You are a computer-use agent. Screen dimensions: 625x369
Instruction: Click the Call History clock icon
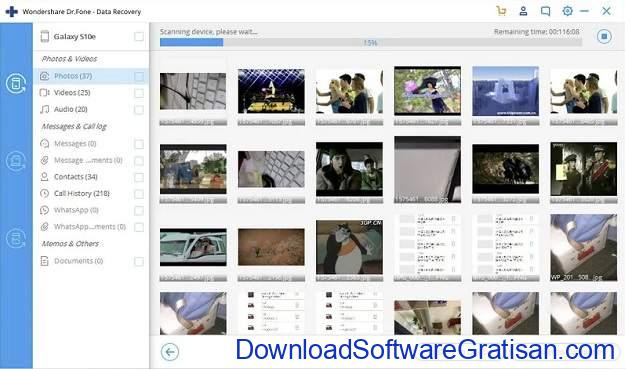coord(45,193)
